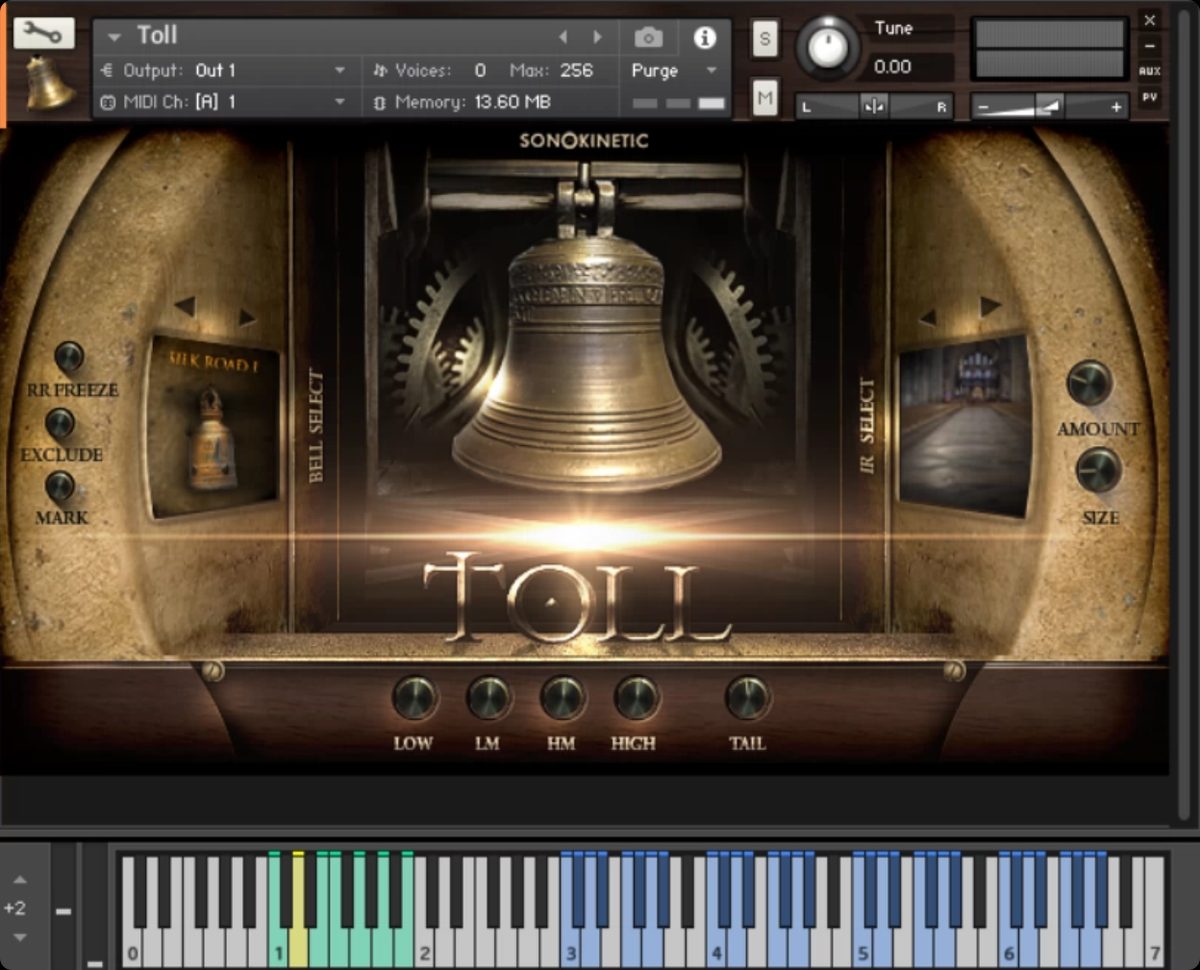Adjust the Tune knob
Screen dimensions: 1200x970
(827, 46)
